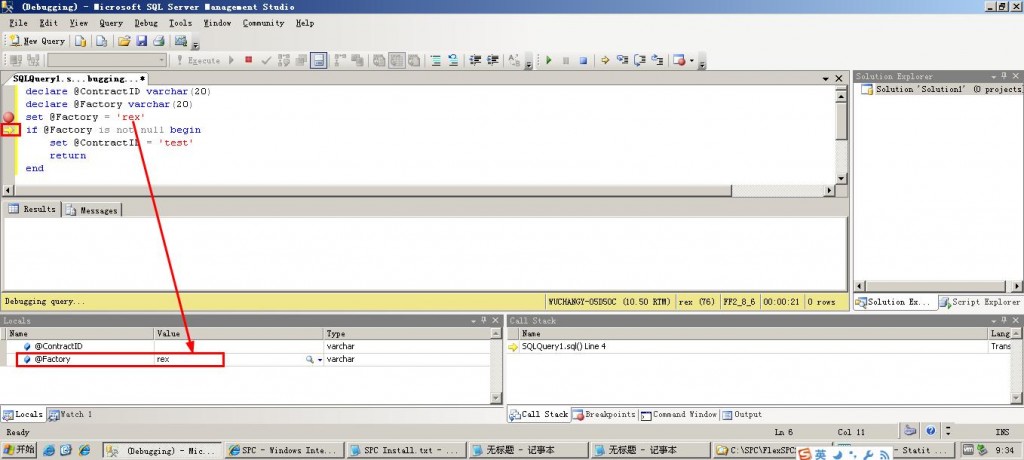Viewport: 1024px width, 460px height.
Task: Open the dropdown arrow beside the Breakpoints toolbar icon
Action: 692,60
